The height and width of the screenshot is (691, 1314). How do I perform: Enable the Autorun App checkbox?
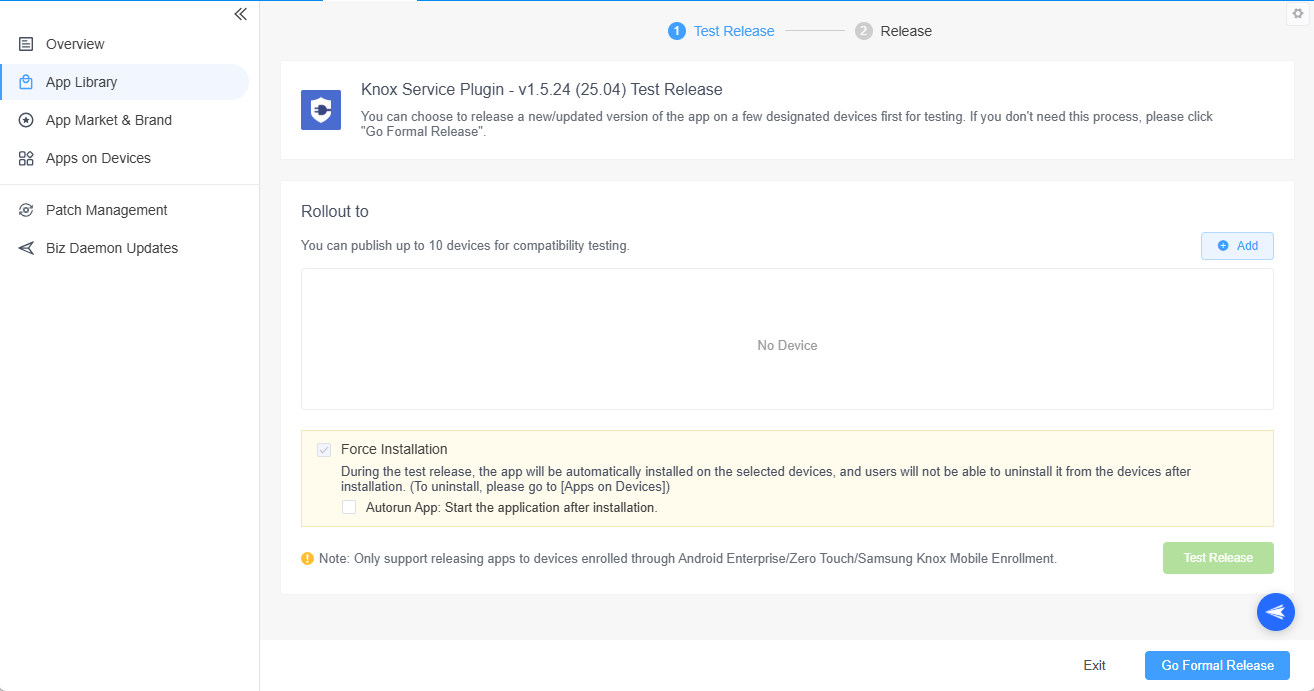click(349, 507)
